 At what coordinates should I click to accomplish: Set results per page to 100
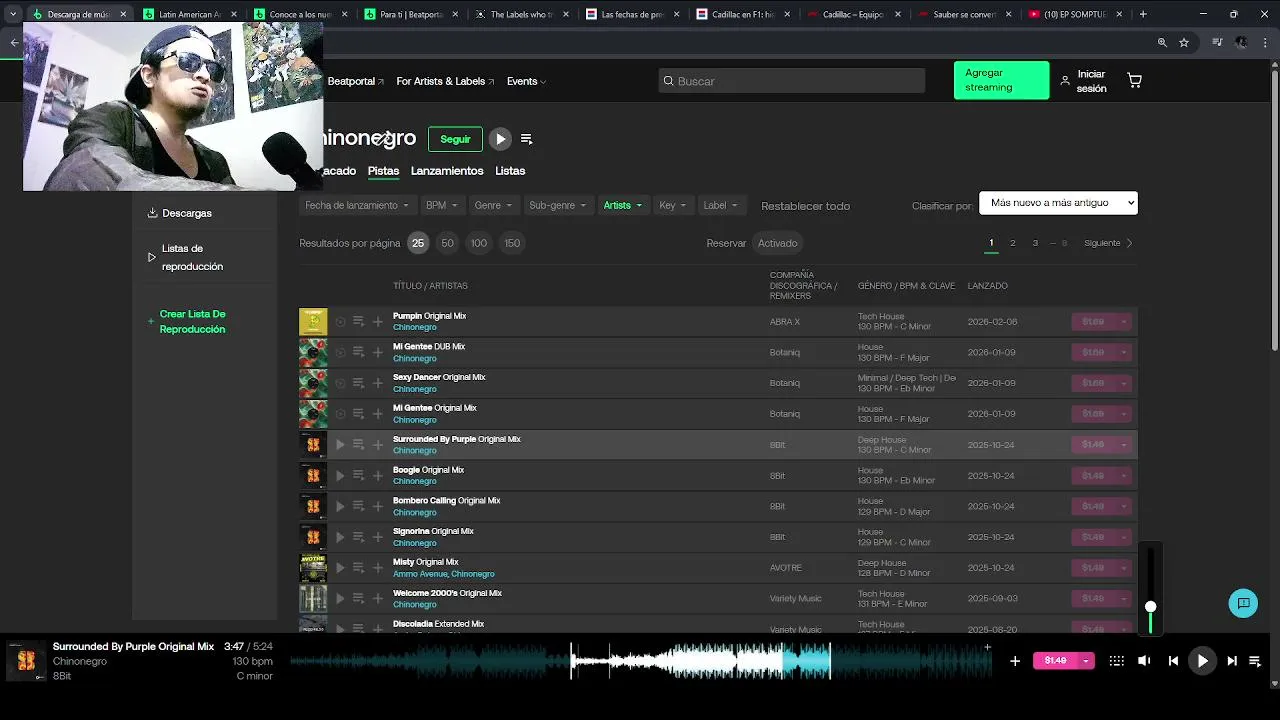[479, 243]
